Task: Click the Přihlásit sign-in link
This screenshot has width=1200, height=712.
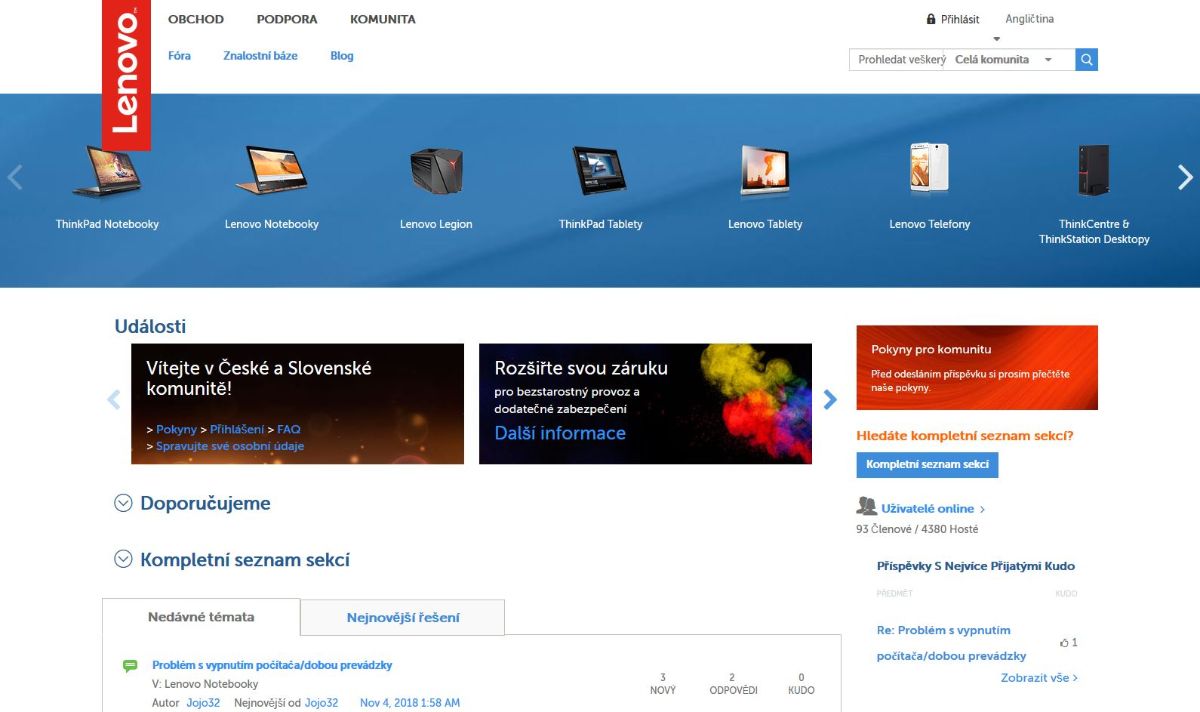Action: point(959,19)
